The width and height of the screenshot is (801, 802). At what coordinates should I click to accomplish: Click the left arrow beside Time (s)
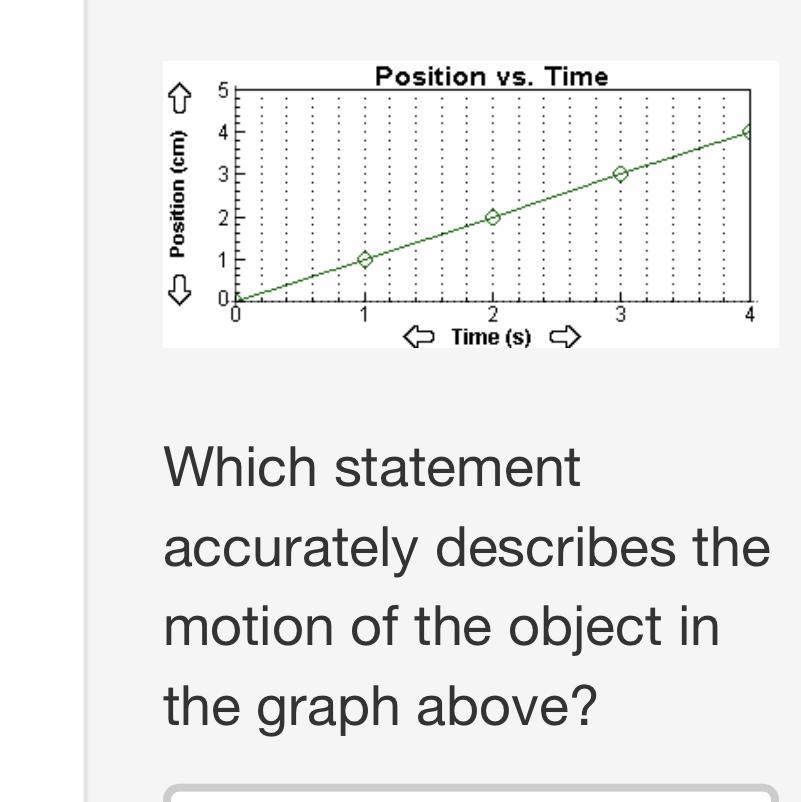[418, 338]
